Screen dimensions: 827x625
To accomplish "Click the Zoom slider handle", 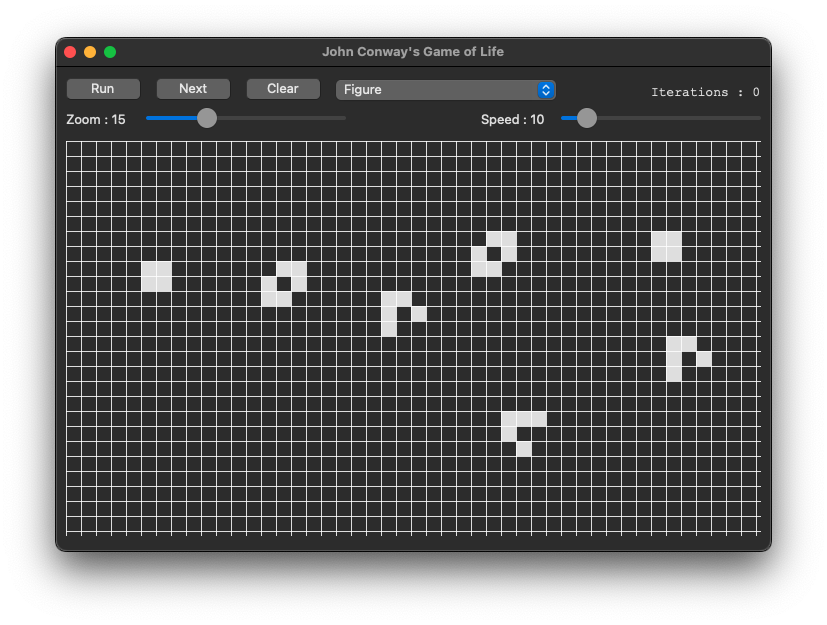I will tap(207, 118).
